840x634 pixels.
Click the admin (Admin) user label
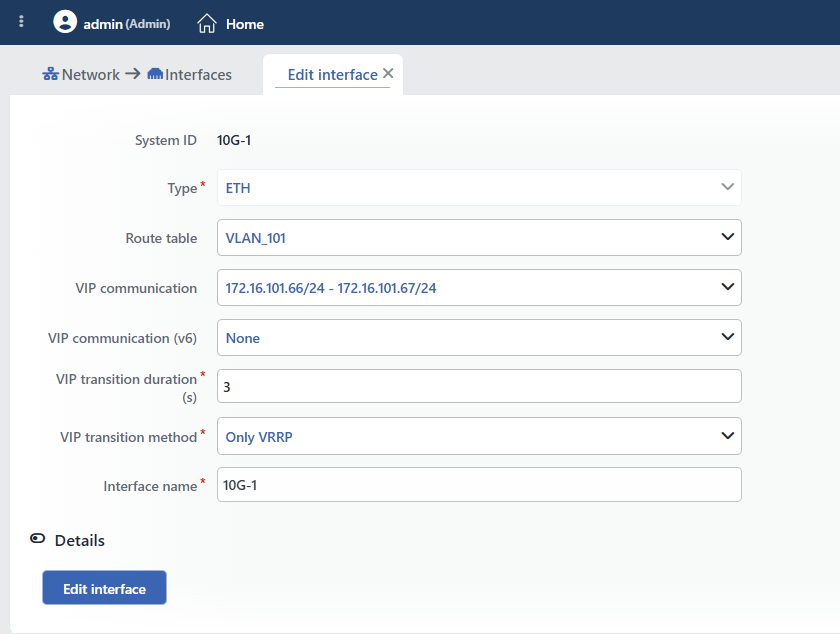click(x=127, y=24)
